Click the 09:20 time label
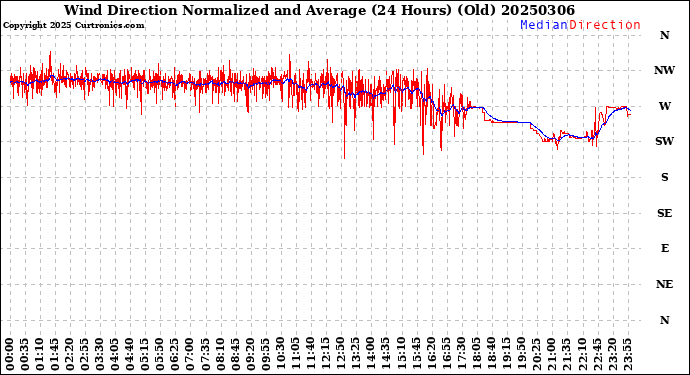 click(250, 354)
